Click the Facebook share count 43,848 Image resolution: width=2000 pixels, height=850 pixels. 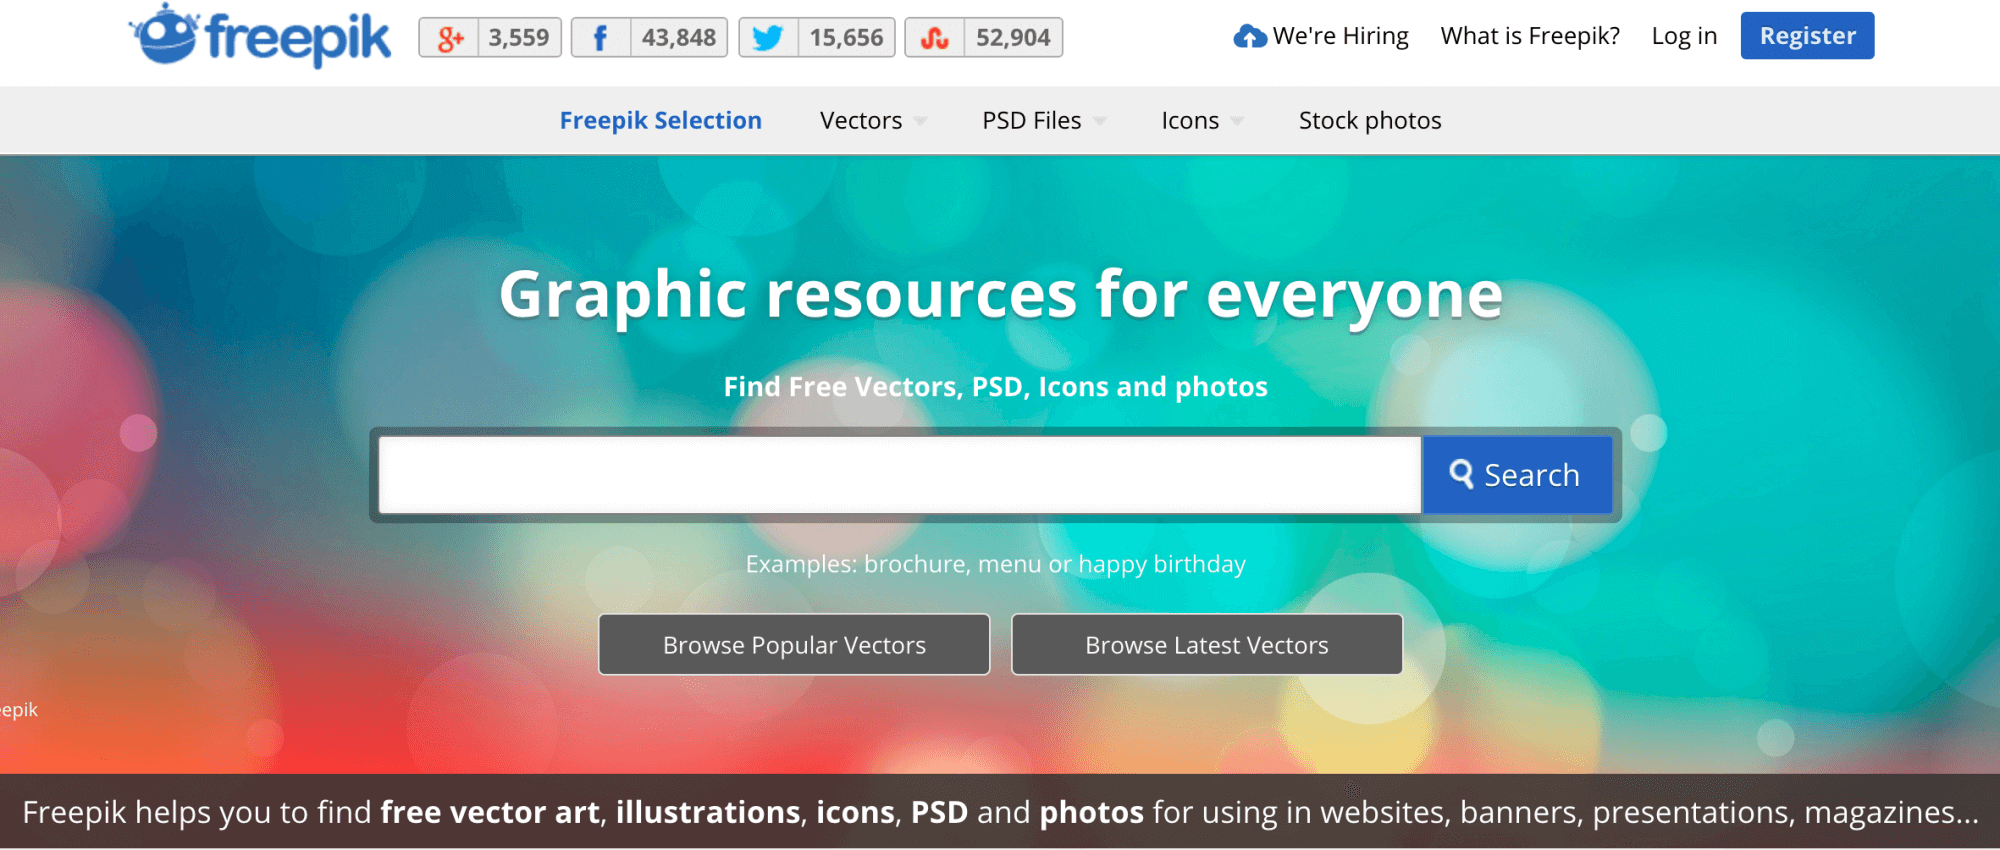click(678, 38)
